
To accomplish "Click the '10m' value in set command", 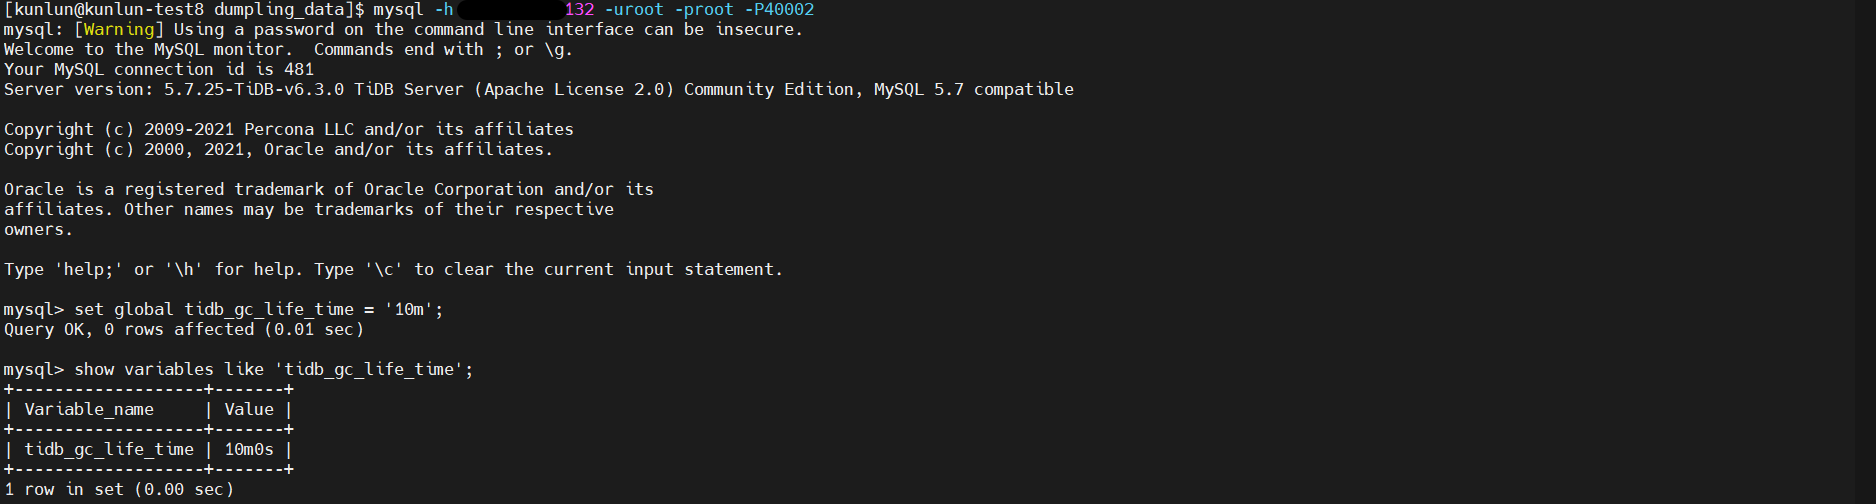I will click(x=409, y=310).
